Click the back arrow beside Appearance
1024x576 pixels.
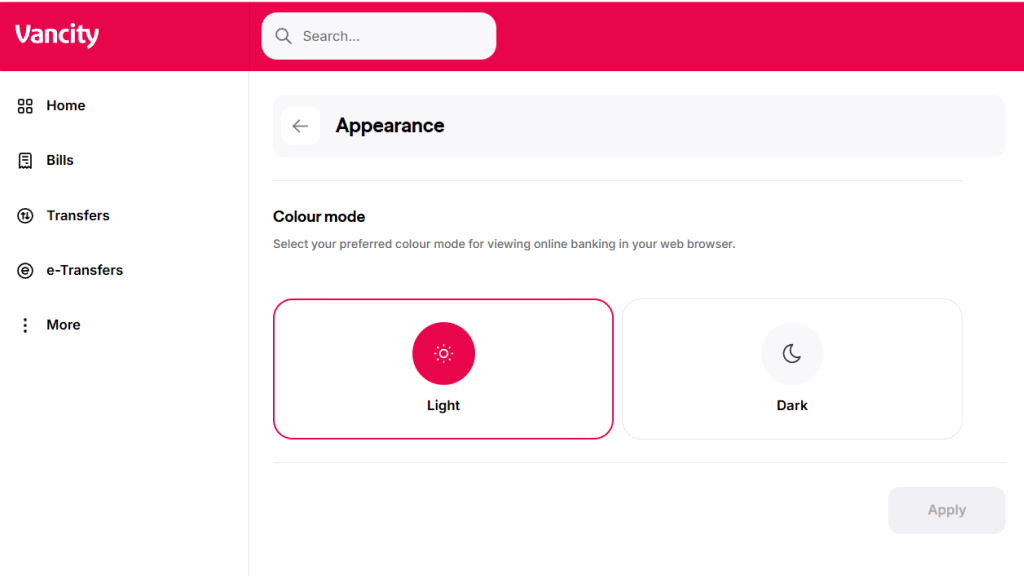click(300, 125)
